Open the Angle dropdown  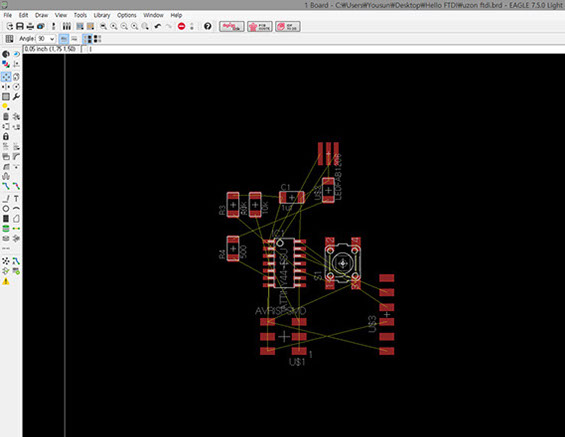pyautogui.click(x=46, y=39)
